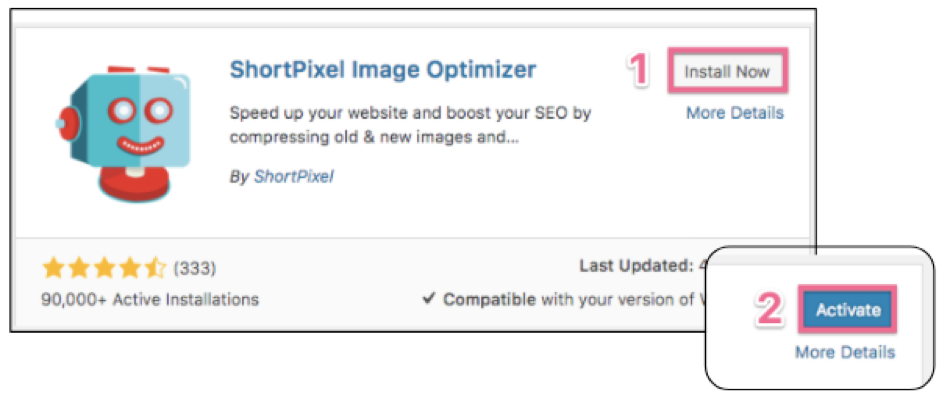Click the third rating star
The width and height of the screenshot is (949, 404).
pyautogui.click(x=104, y=268)
